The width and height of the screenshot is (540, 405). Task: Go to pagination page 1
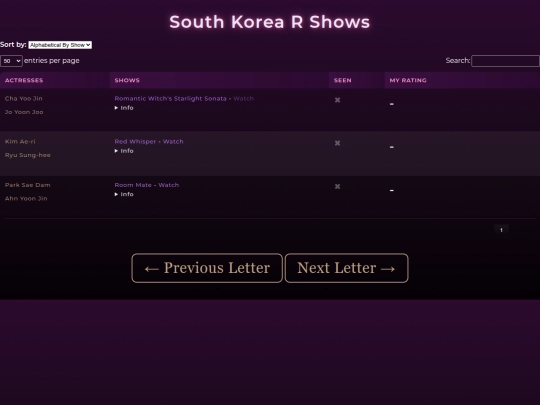tap(501, 230)
